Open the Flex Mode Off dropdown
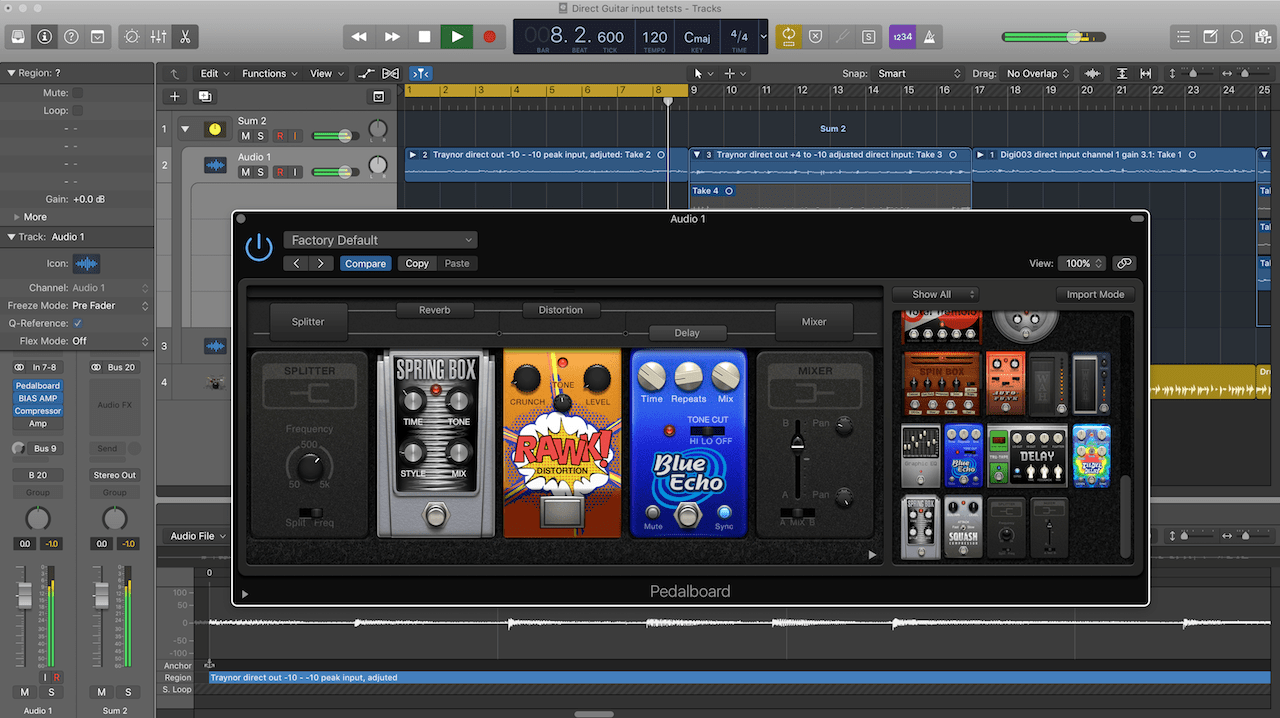 point(110,341)
